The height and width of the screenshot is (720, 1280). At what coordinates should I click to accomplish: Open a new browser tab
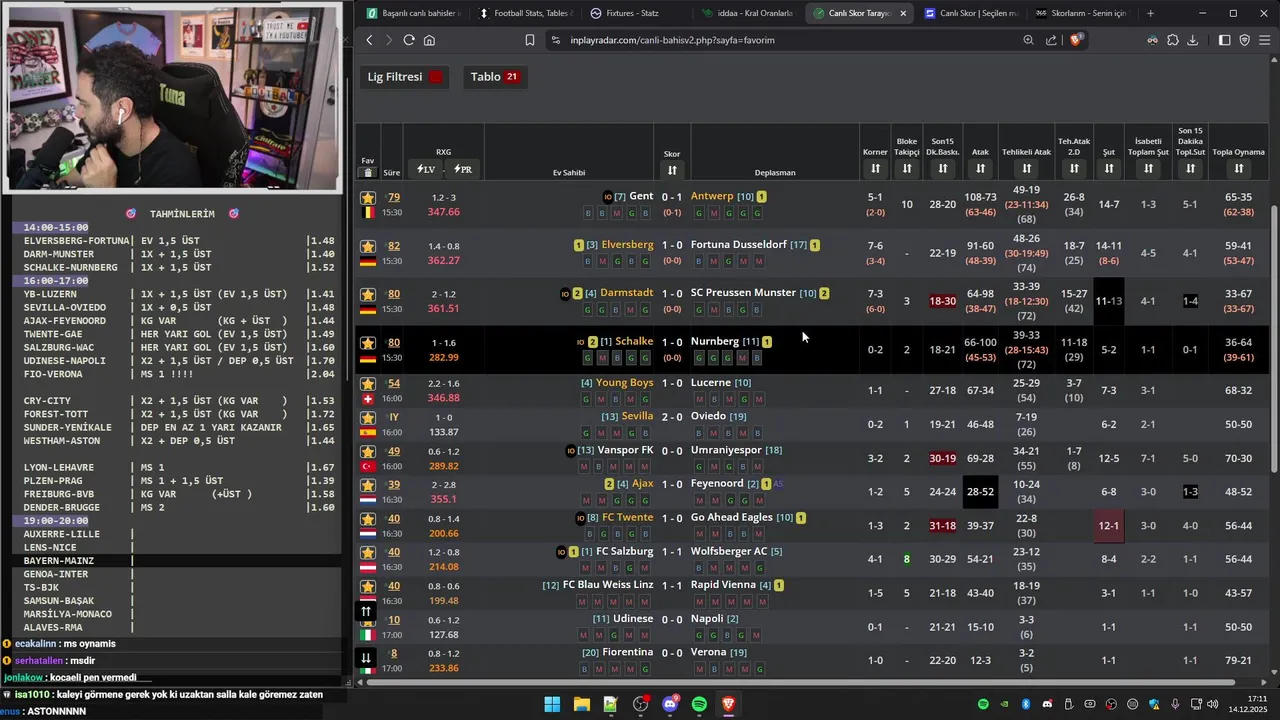click(x=1150, y=13)
